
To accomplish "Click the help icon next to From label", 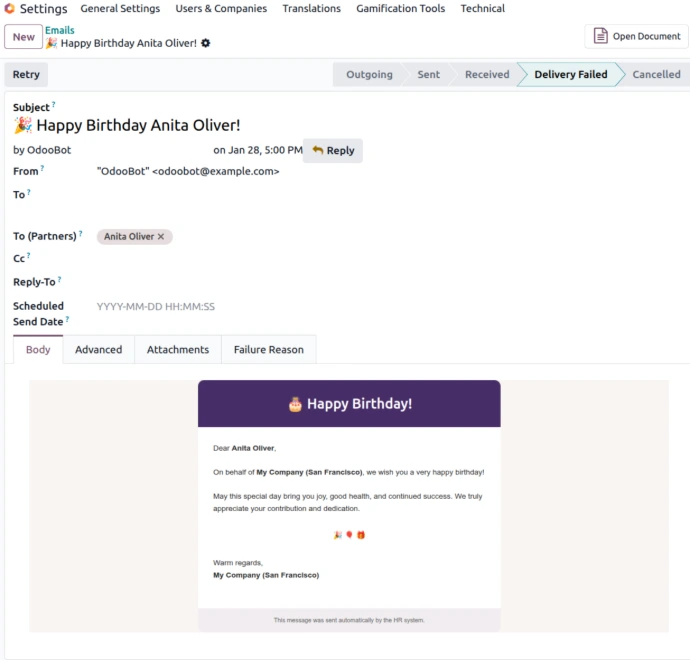I will click(x=42, y=168).
